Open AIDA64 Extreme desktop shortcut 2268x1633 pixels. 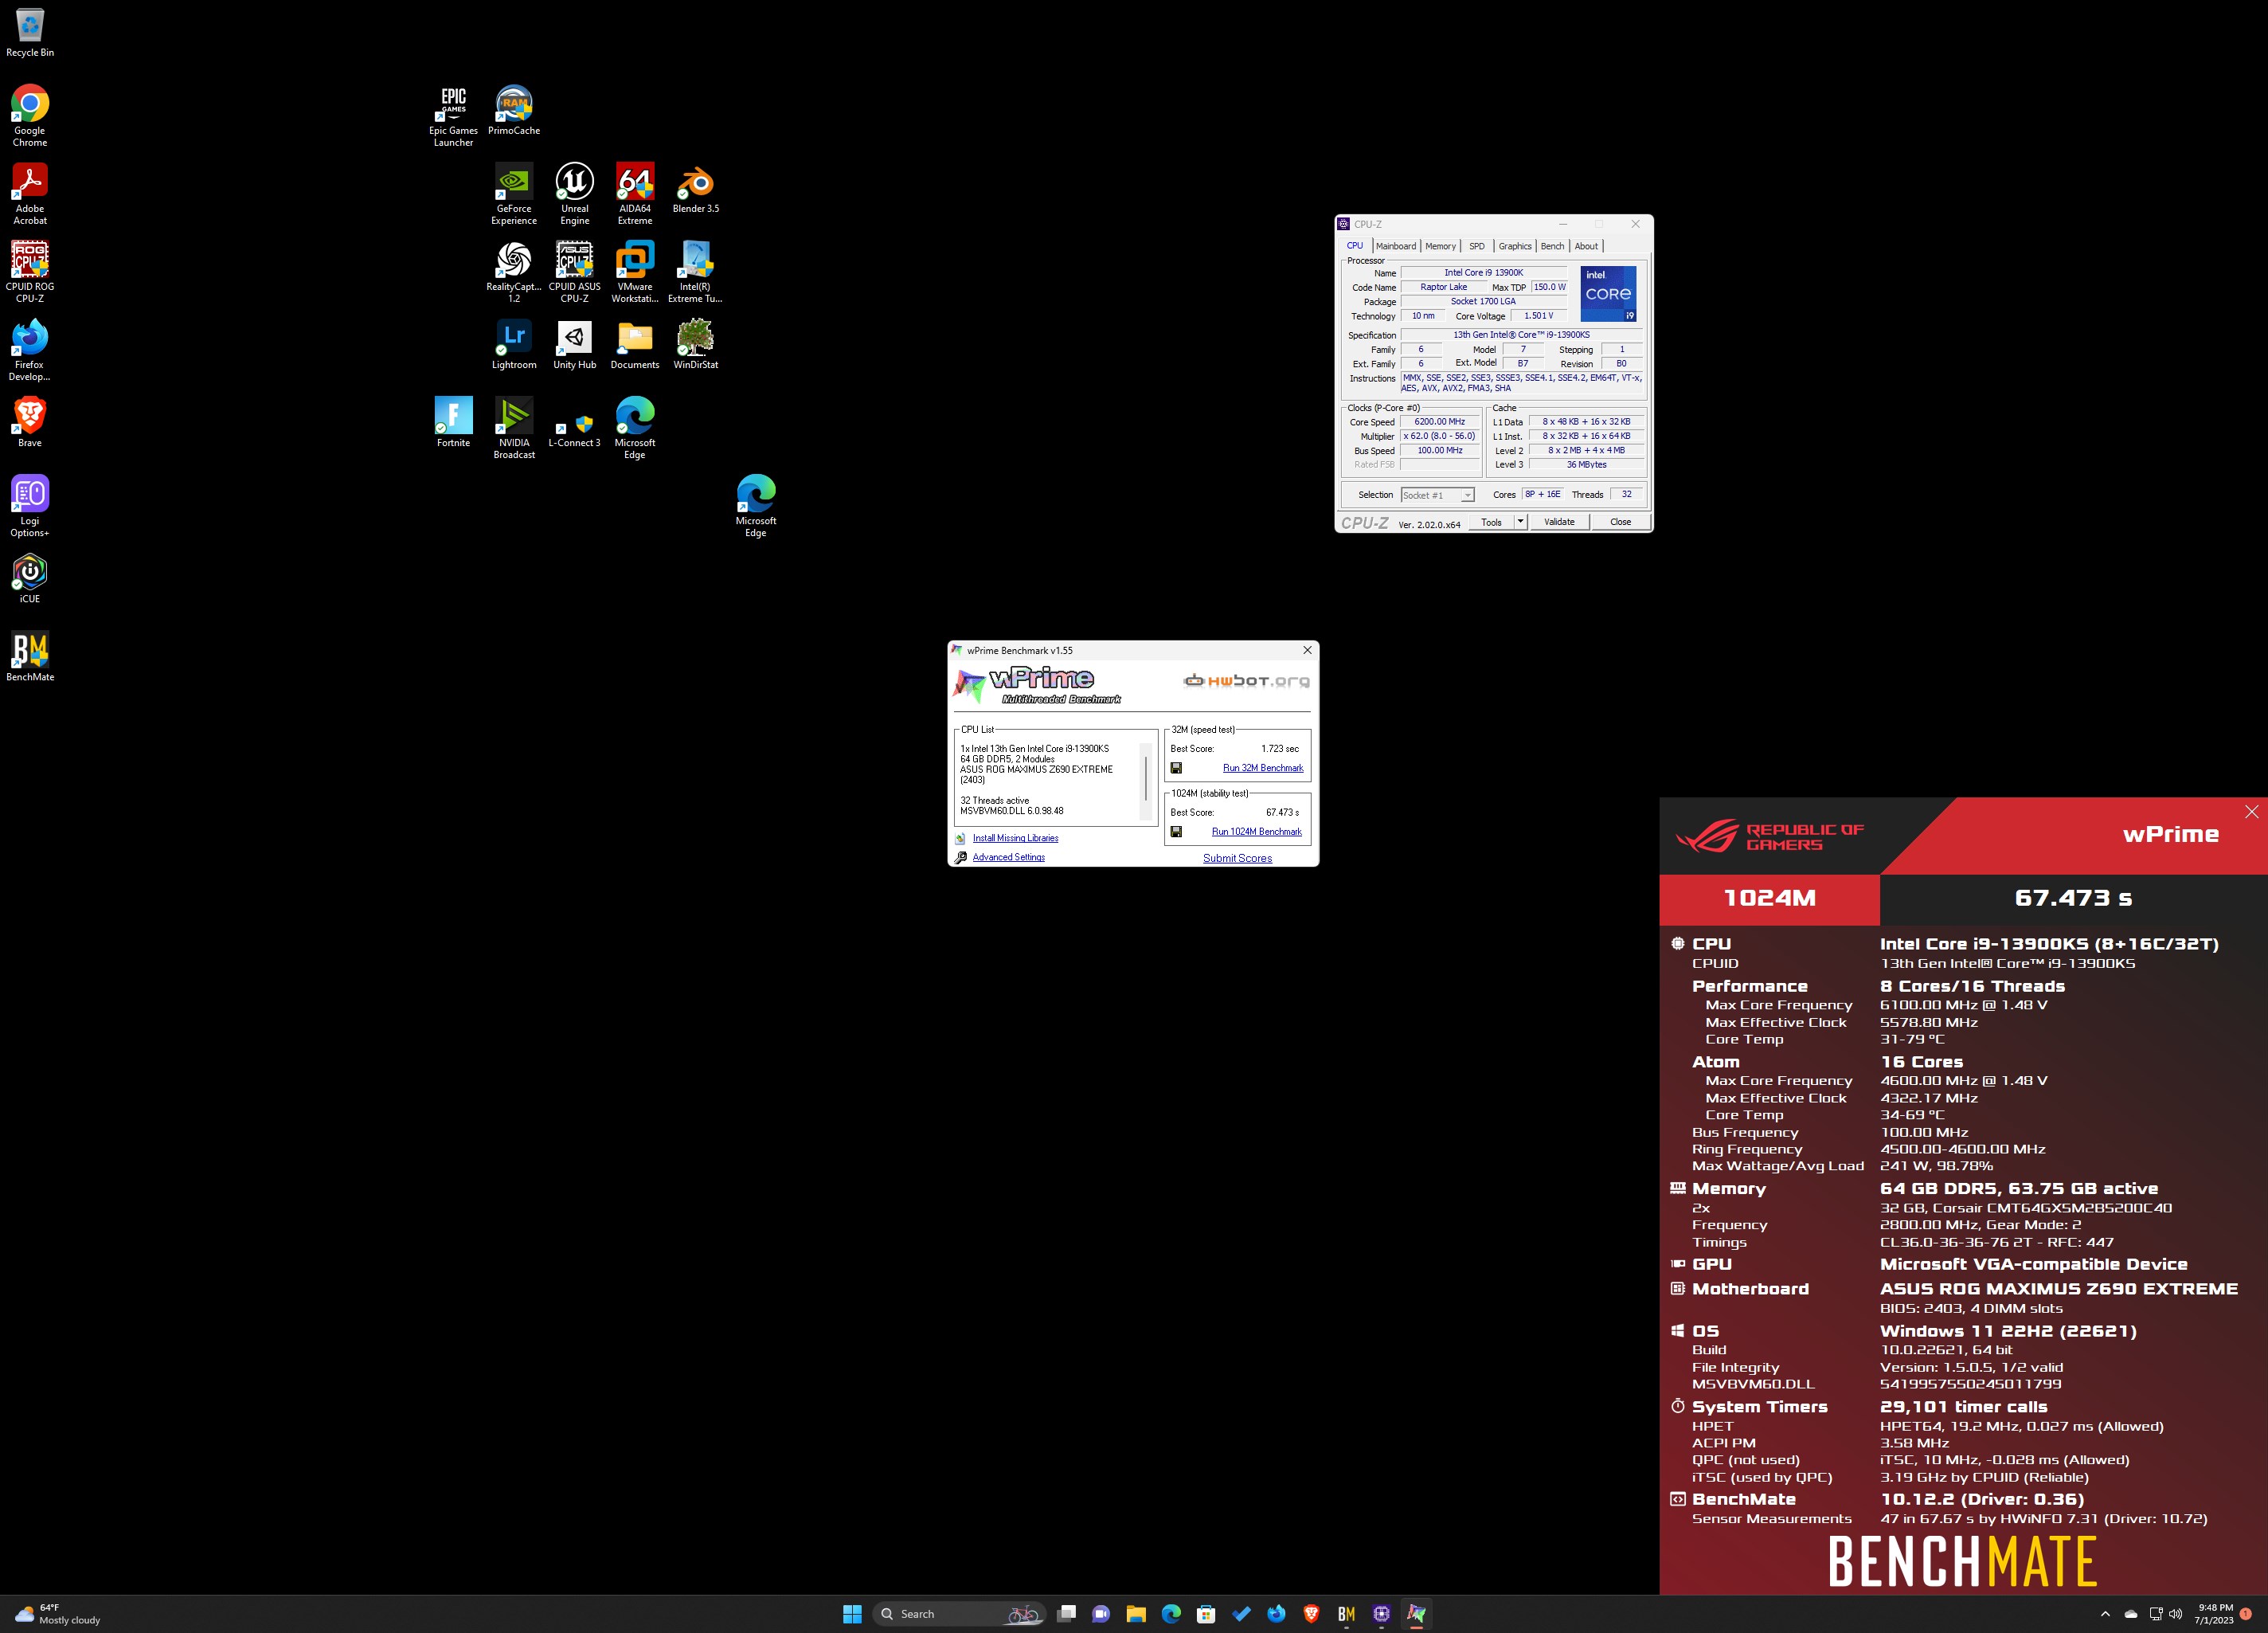pyautogui.click(x=635, y=194)
